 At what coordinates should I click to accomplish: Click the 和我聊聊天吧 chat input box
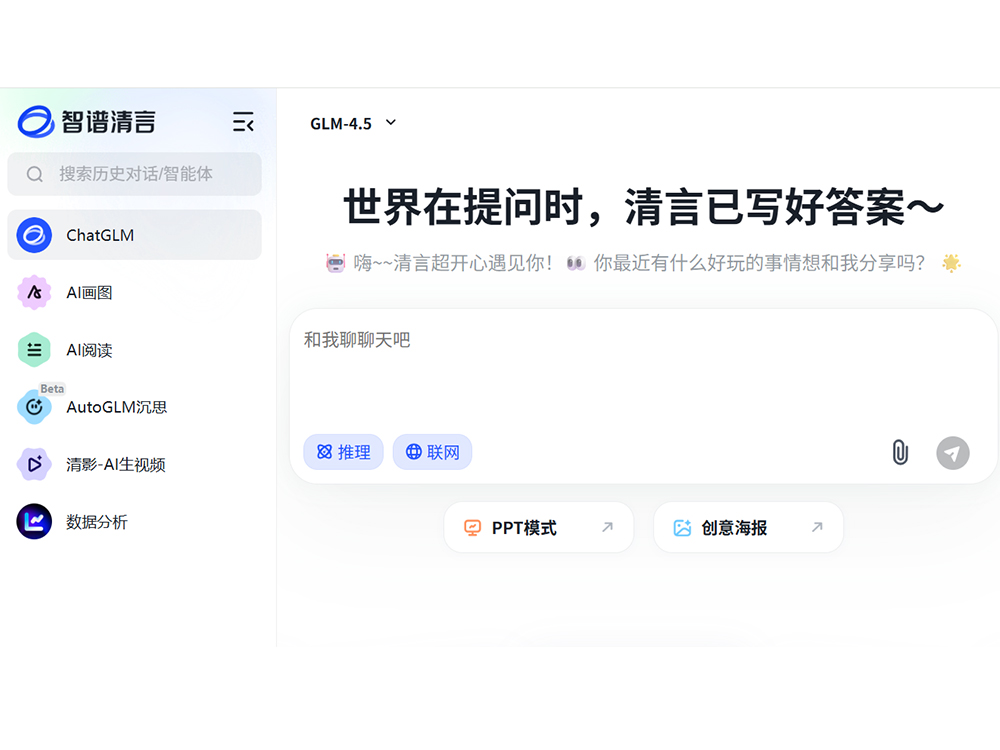[x=643, y=395]
